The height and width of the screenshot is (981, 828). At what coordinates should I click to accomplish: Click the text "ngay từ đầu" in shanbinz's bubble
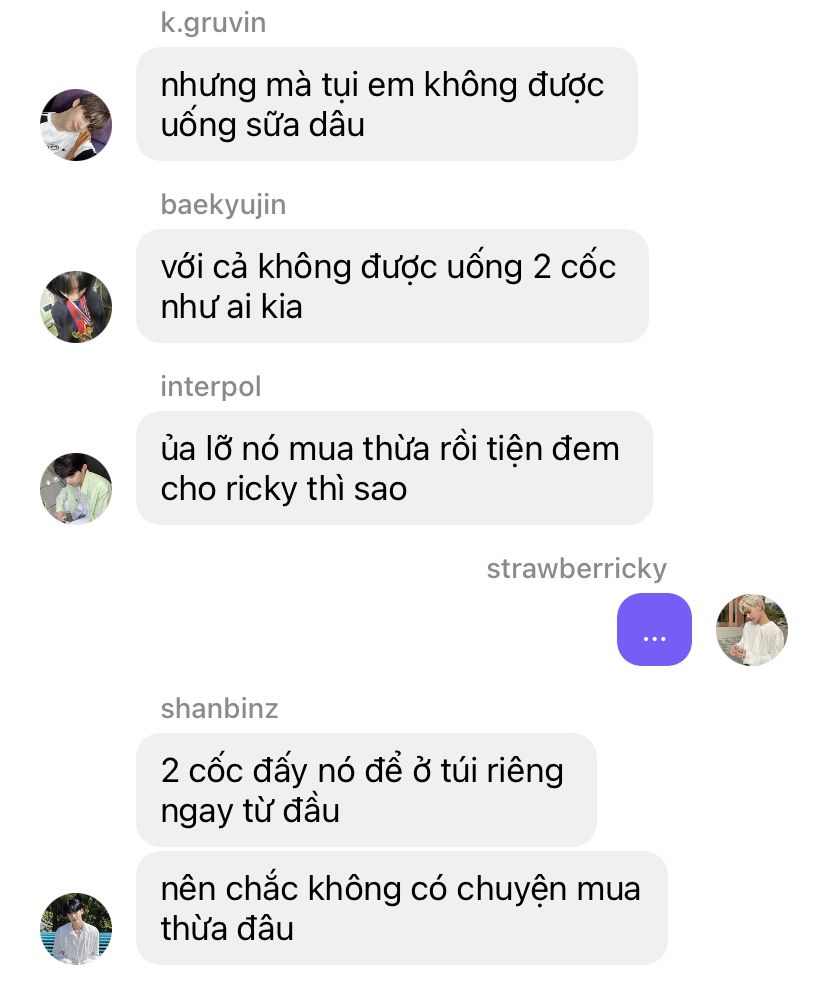(250, 811)
